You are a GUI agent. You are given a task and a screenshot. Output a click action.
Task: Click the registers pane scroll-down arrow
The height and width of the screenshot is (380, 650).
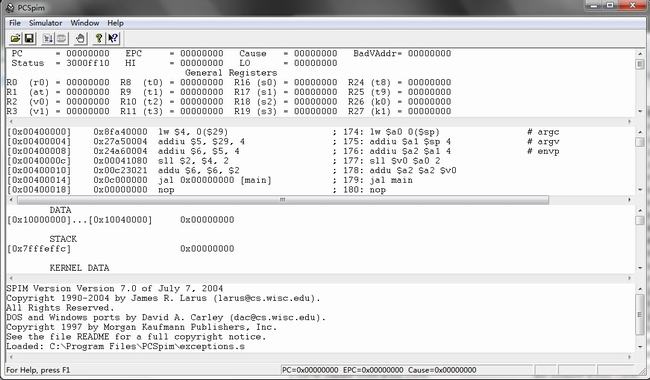click(640, 111)
